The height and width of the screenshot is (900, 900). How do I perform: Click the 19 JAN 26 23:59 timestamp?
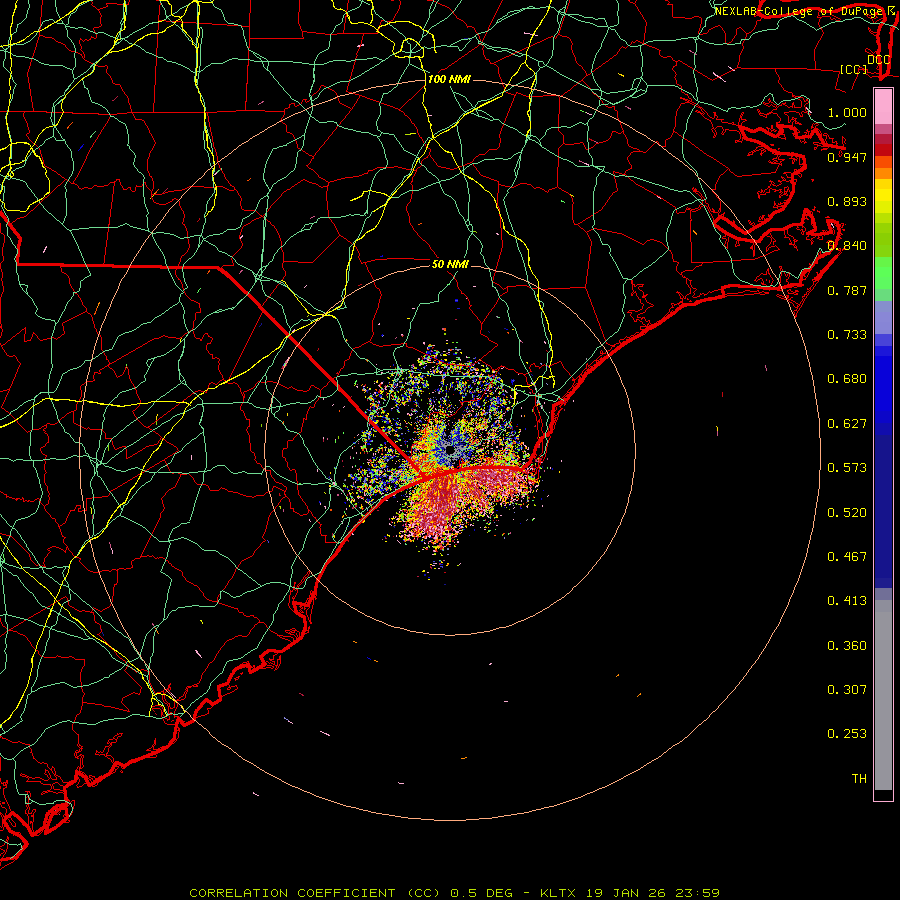(653, 893)
